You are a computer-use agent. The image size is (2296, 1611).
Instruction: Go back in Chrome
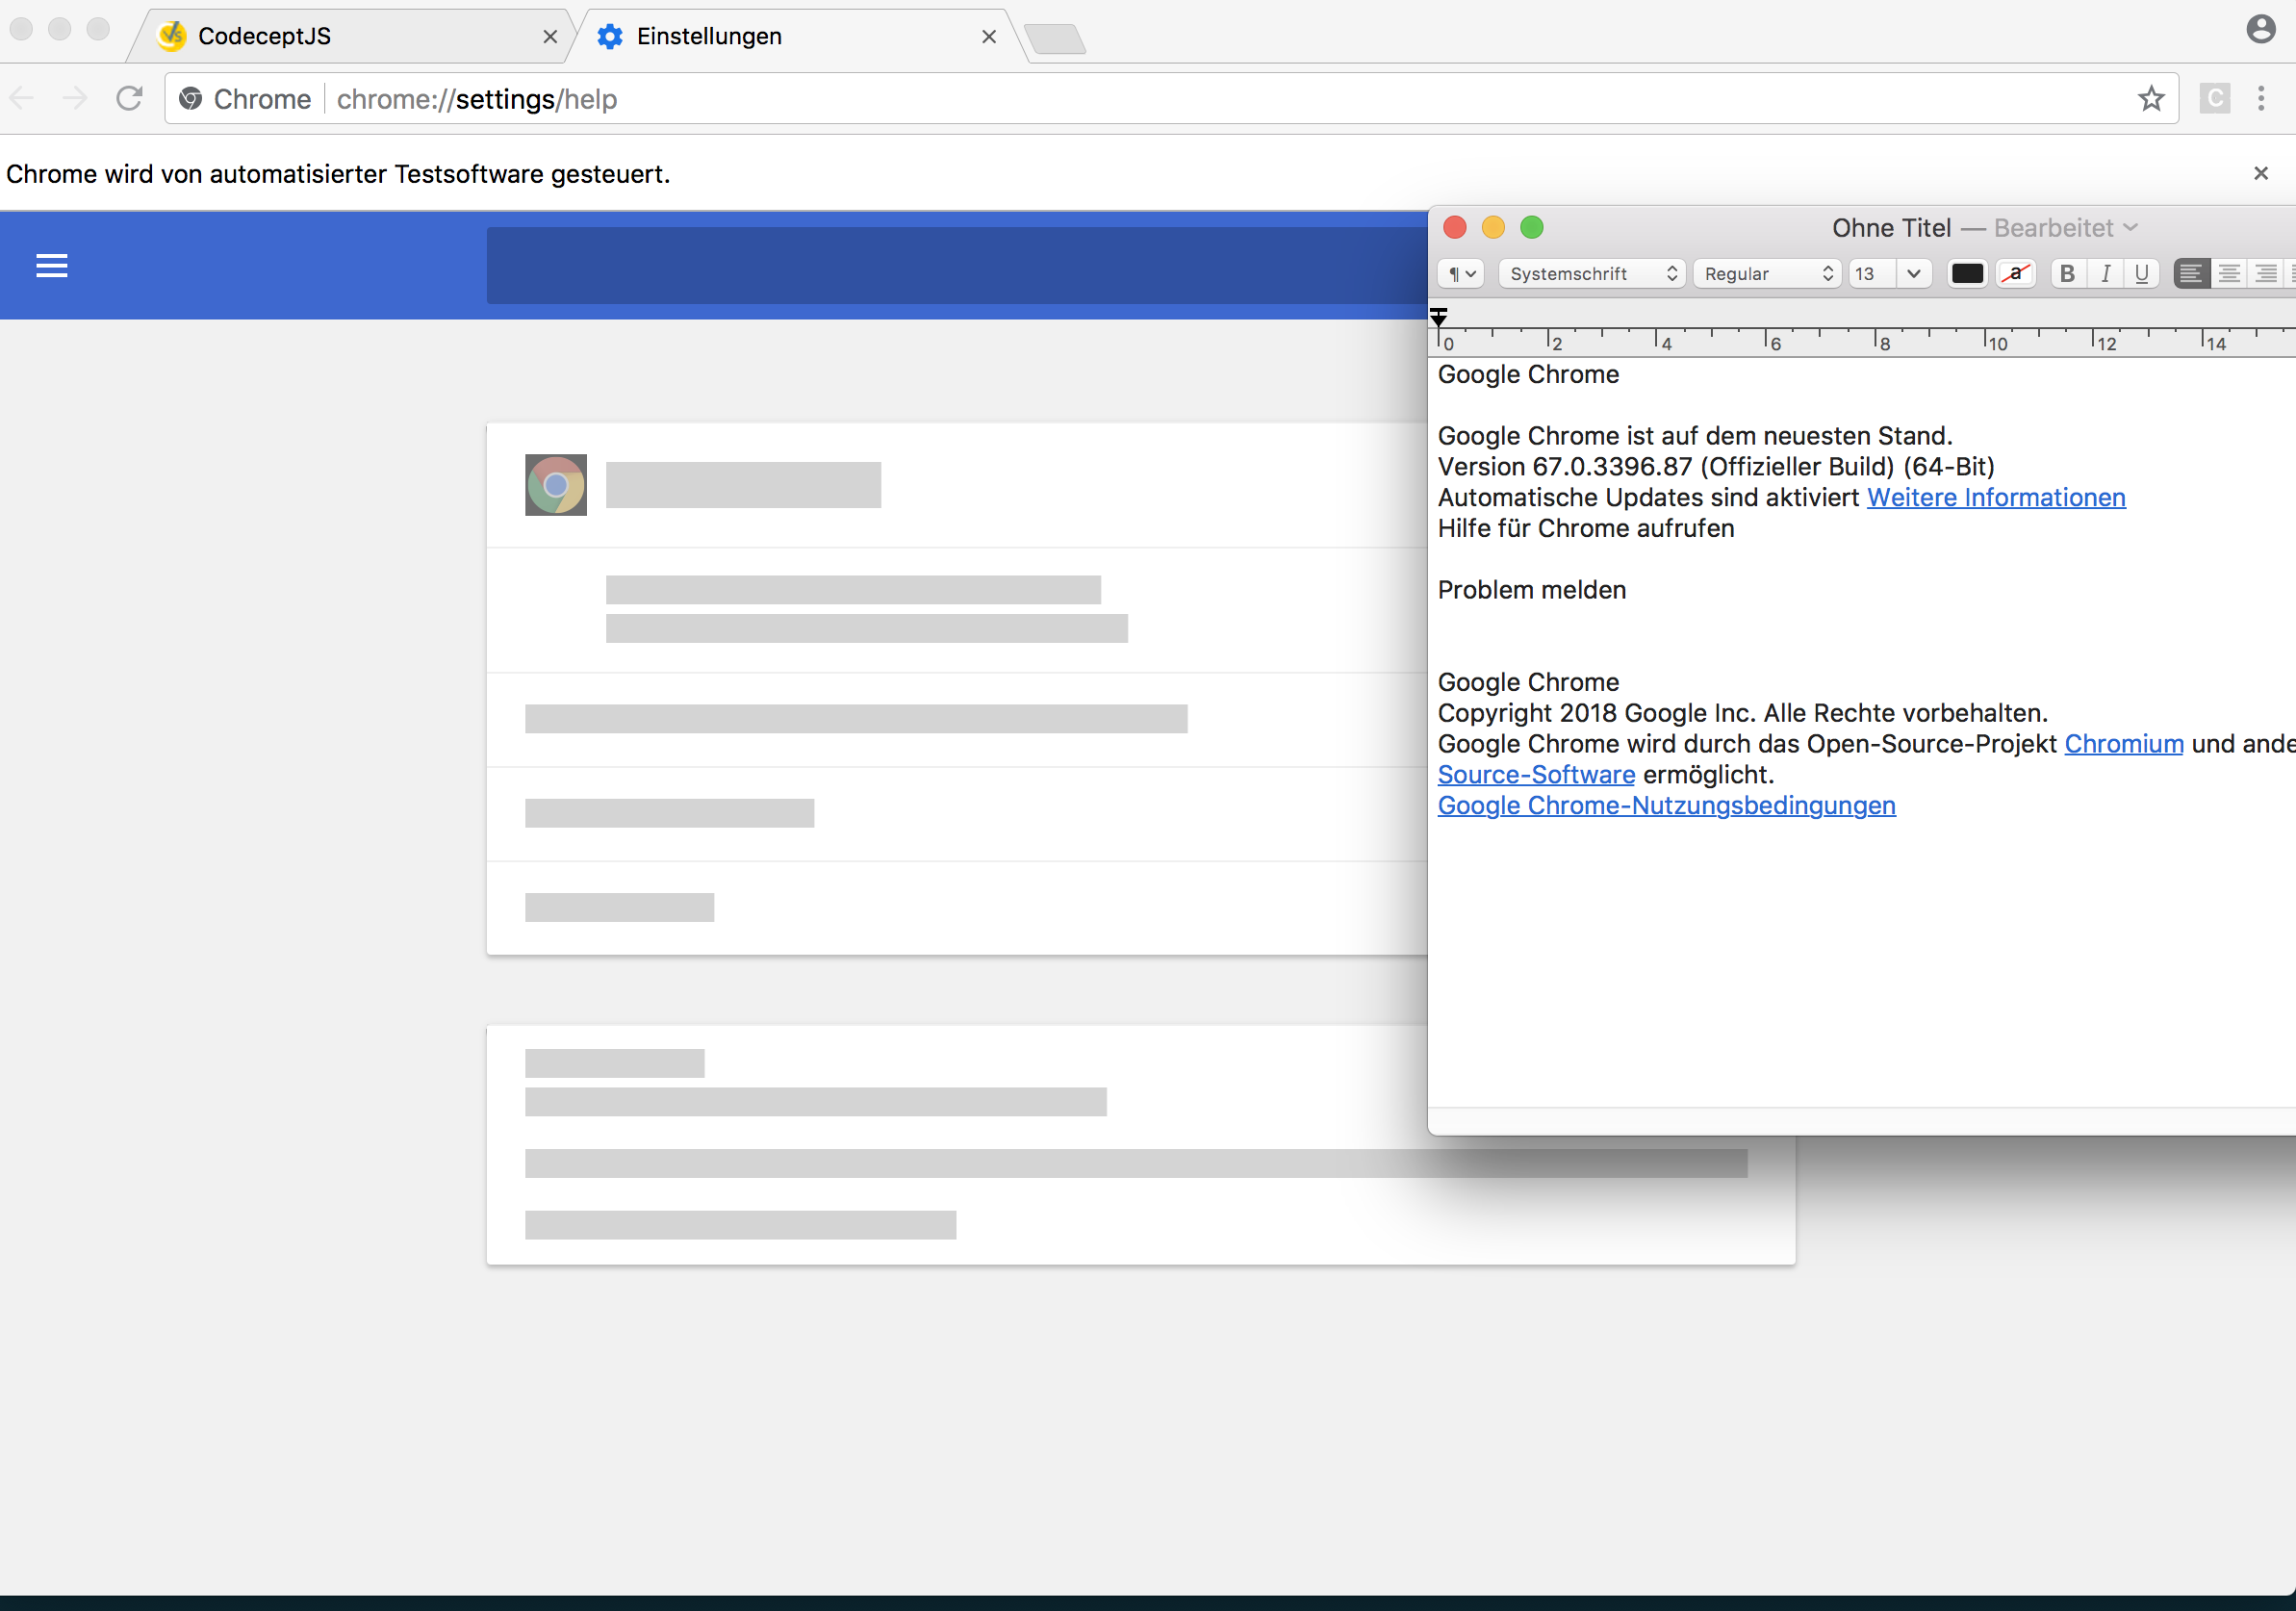22,98
